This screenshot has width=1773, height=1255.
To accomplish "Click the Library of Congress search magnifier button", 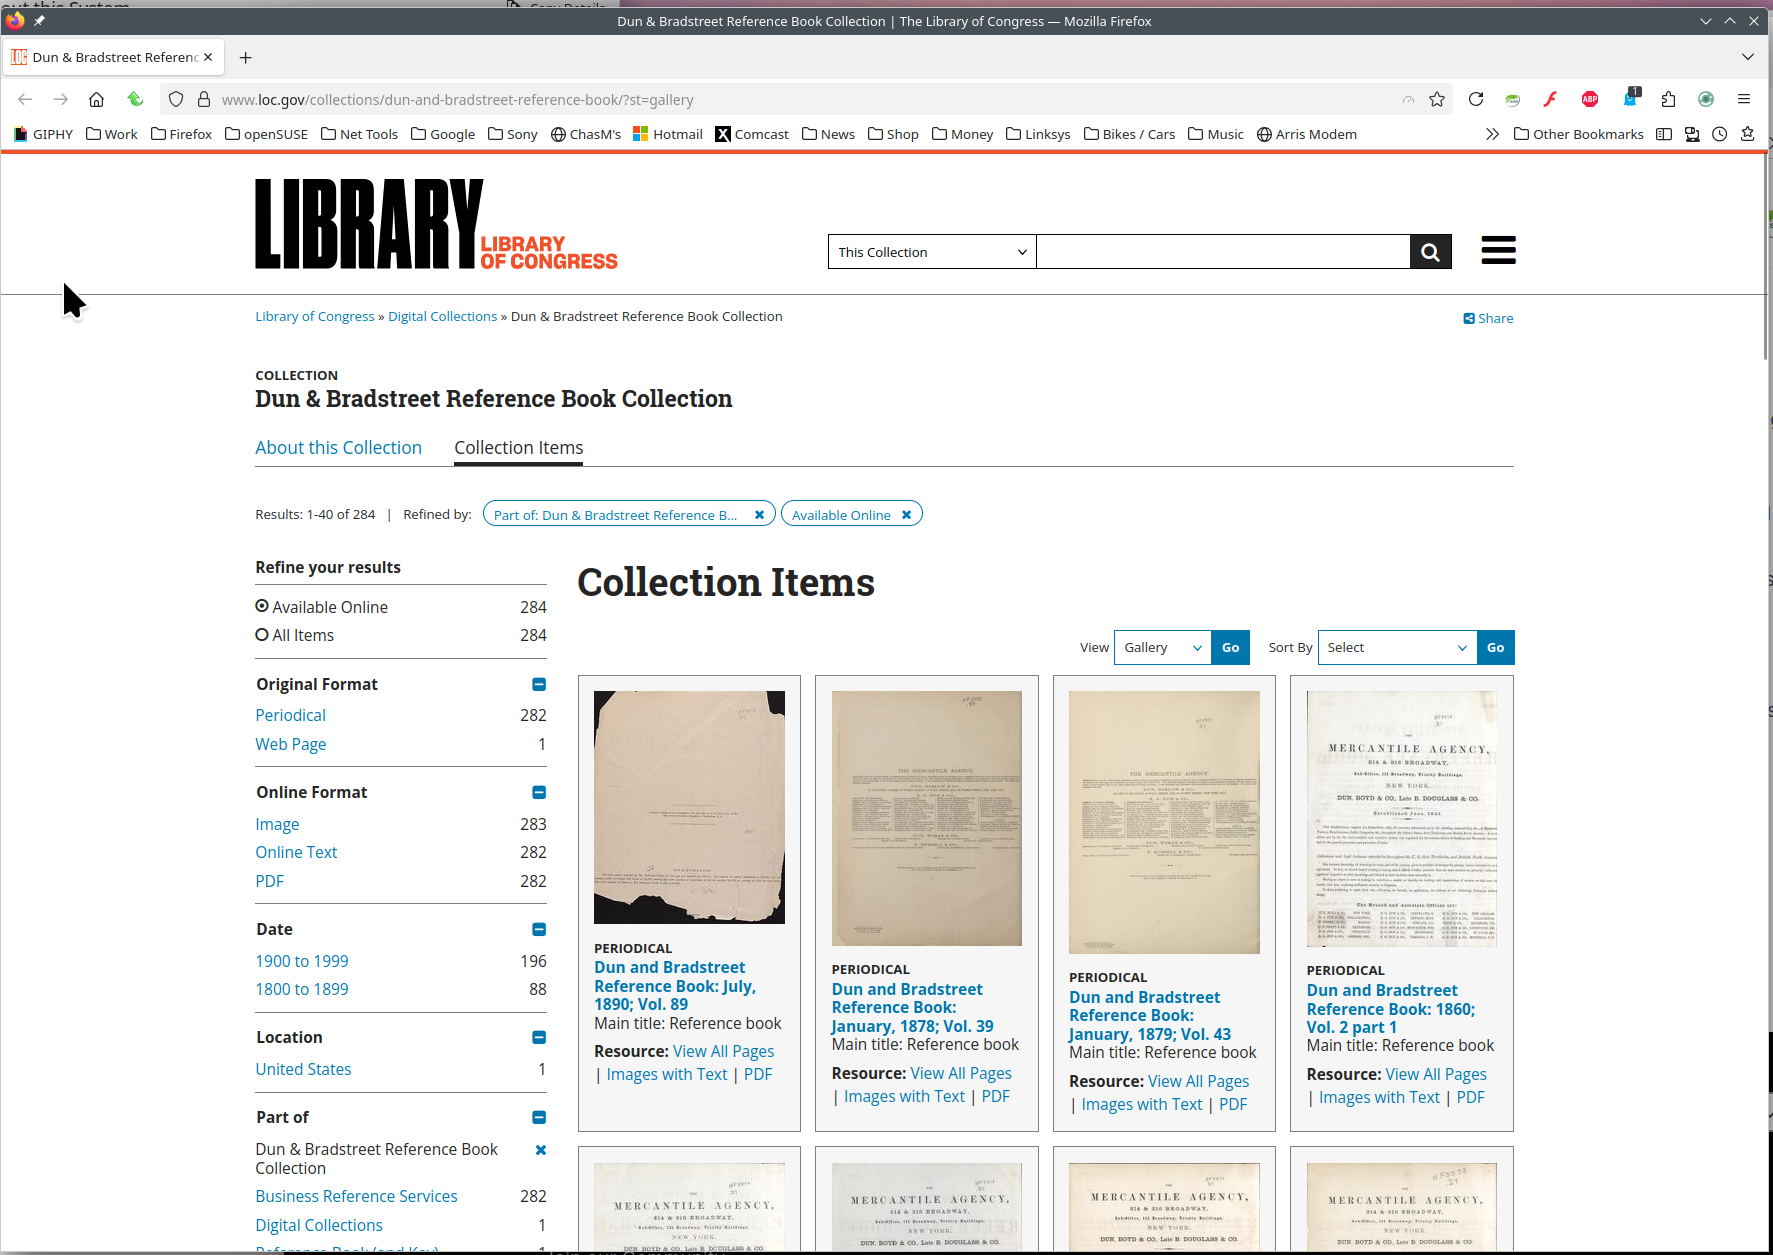I will (x=1431, y=252).
